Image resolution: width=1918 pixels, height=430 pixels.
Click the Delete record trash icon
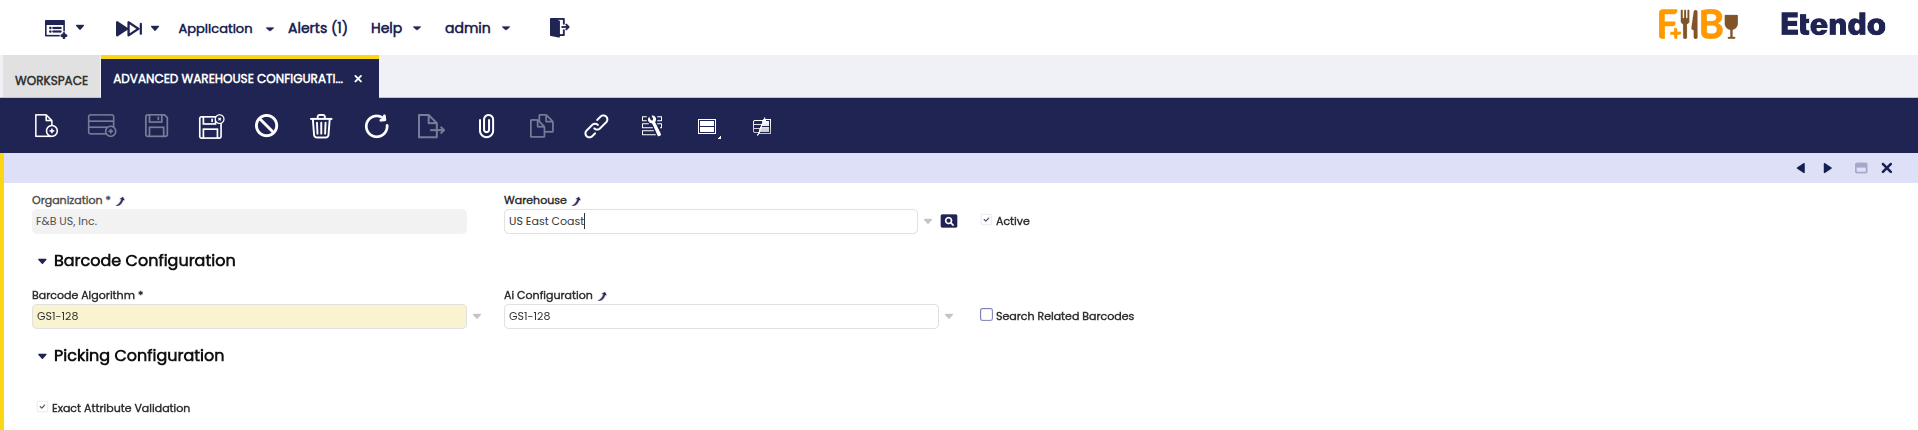321,126
